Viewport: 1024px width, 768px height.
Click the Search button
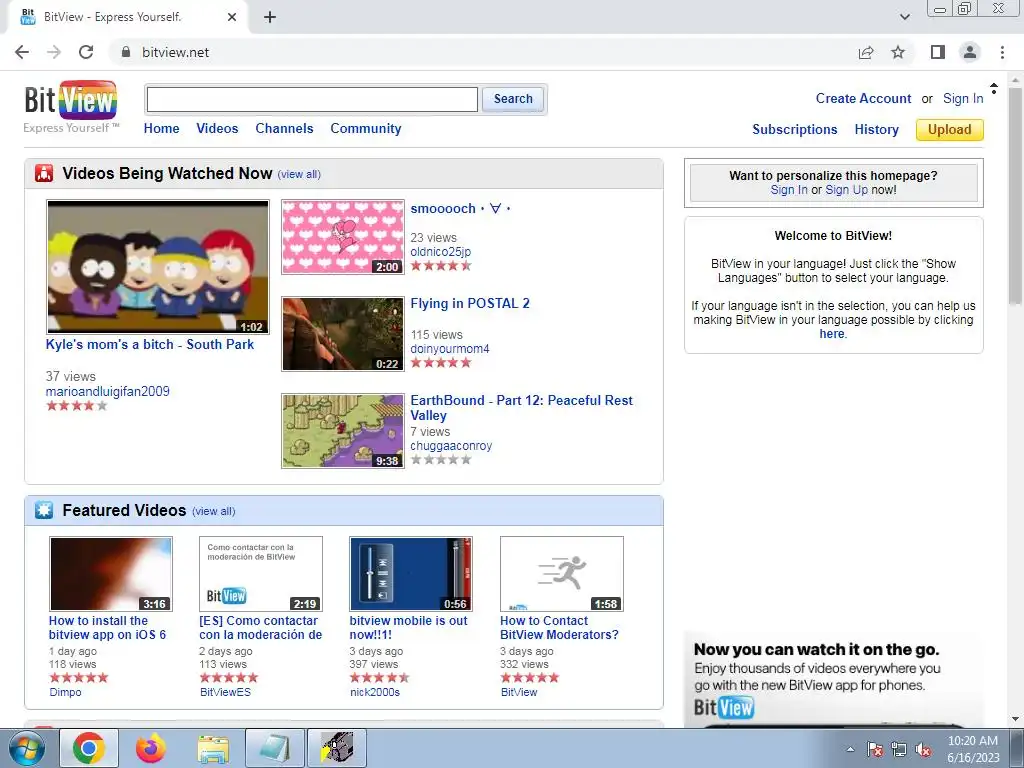pos(513,99)
